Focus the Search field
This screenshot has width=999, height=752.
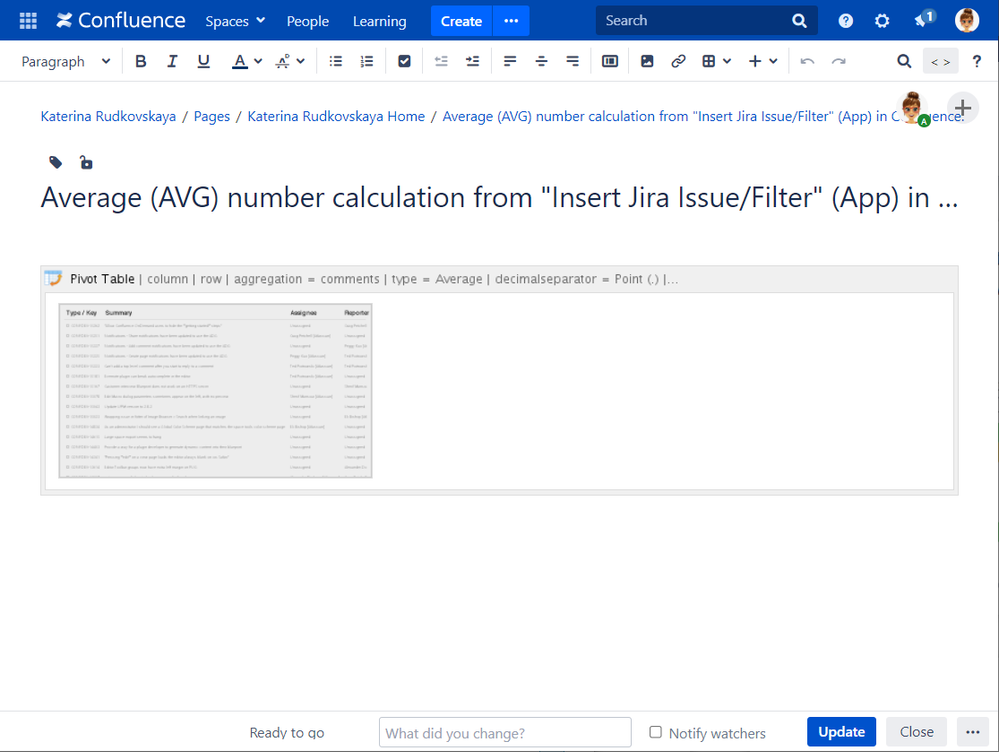[707, 21]
